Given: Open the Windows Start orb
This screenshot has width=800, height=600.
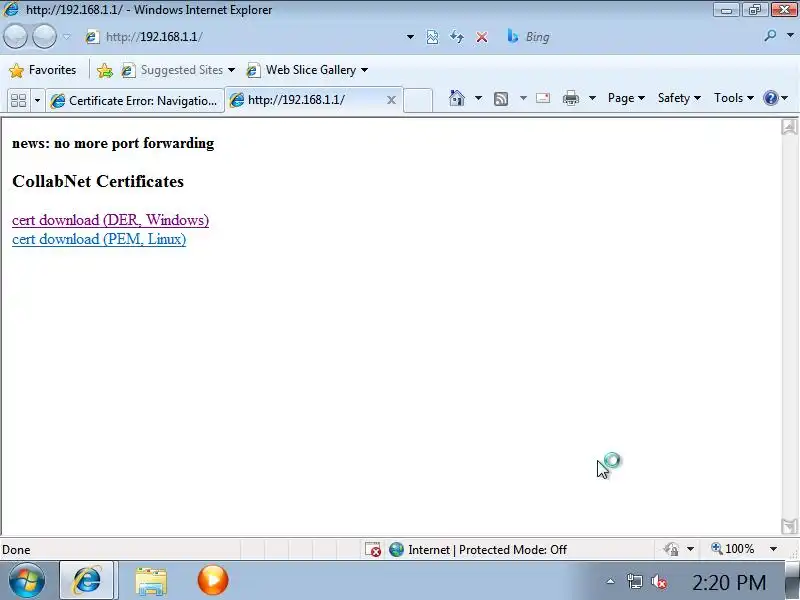Looking at the screenshot, I should pyautogui.click(x=26, y=580).
